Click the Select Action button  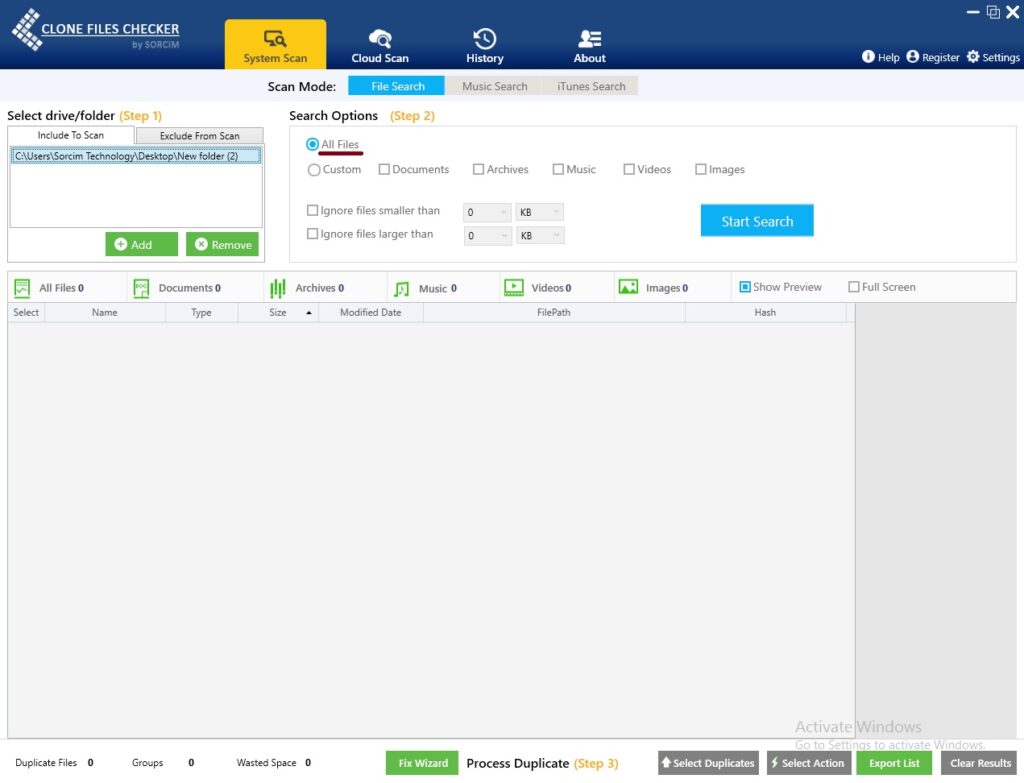(808, 763)
